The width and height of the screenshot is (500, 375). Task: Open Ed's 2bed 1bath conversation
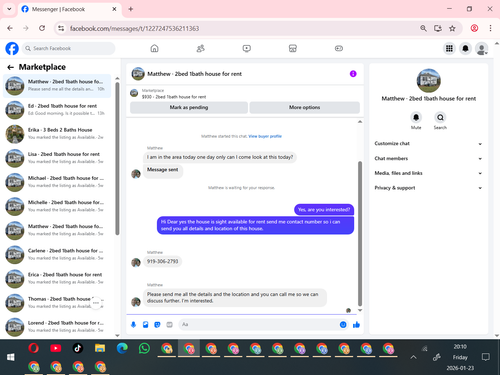(x=57, y=110)
